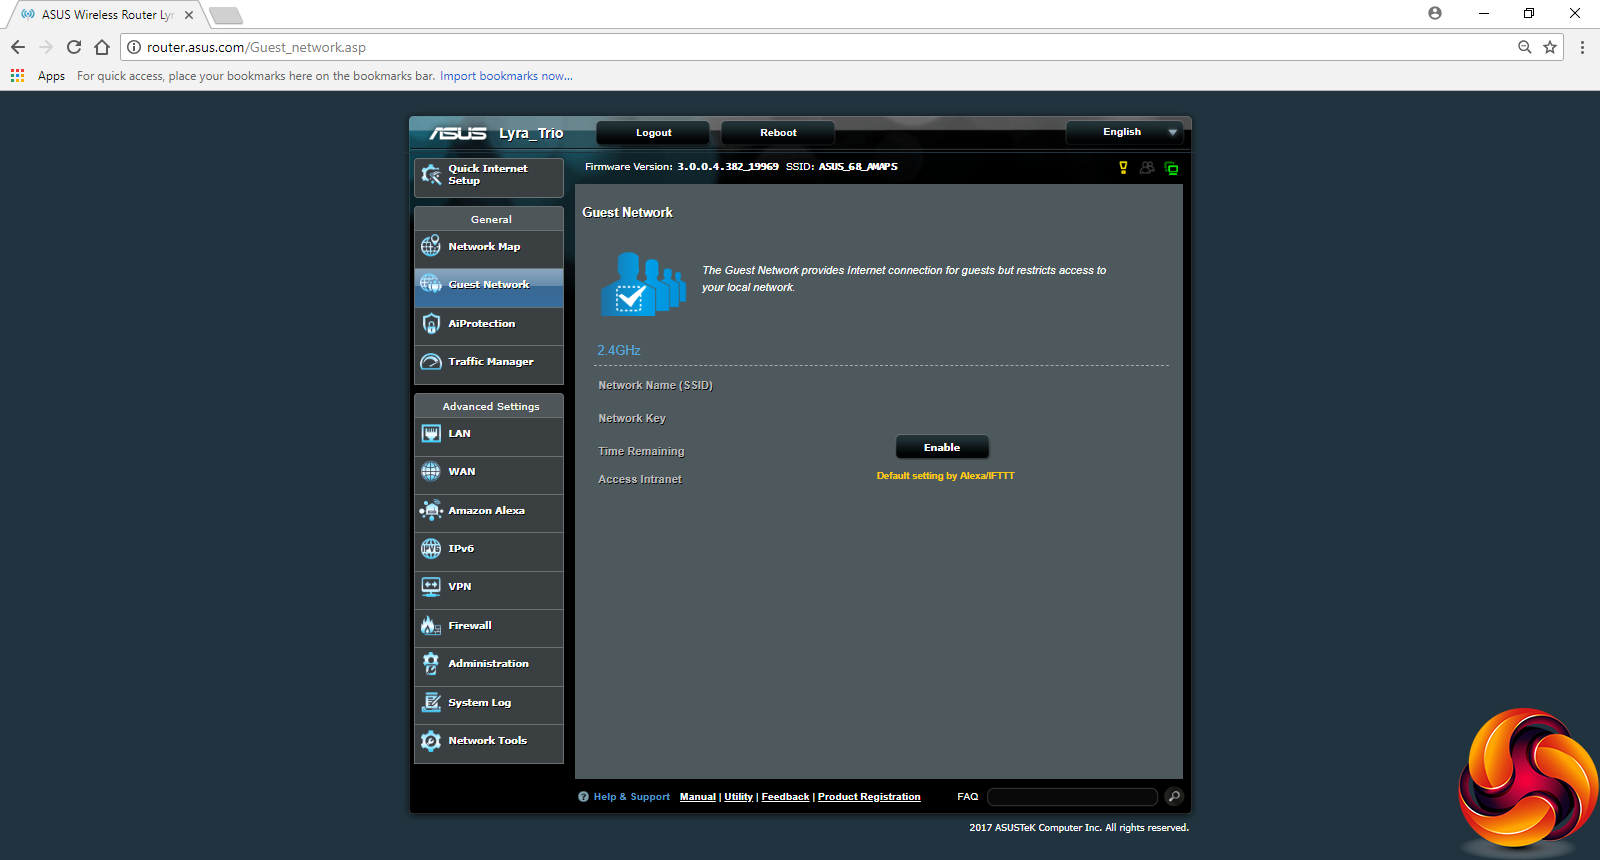Click the Traffic Manager gauge icon
This screenshot has width=1600, height=860.
pos(431,362)
